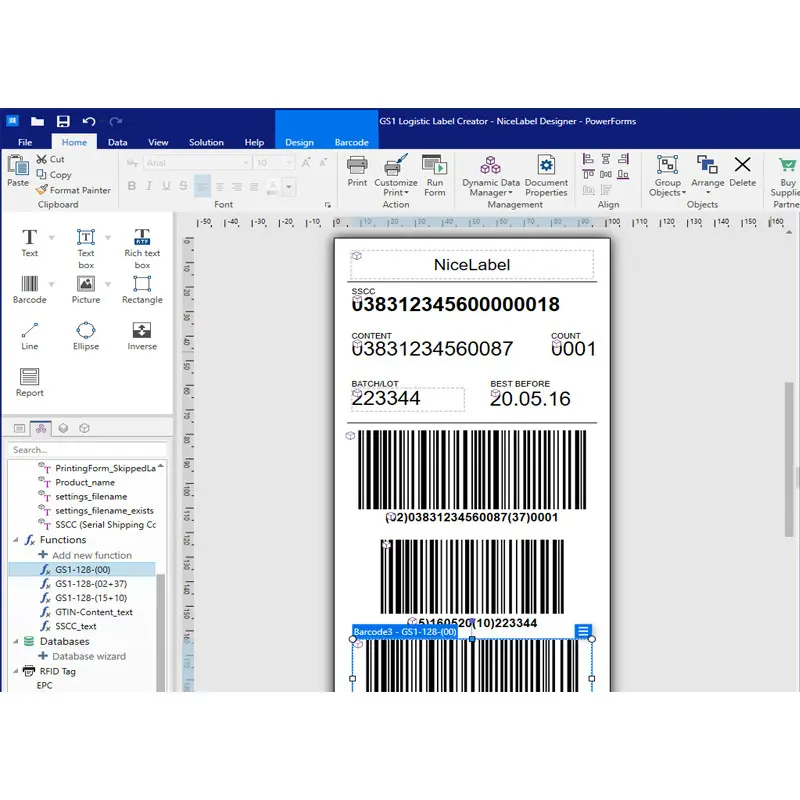Click Add new function
The height and width of the screenshot is (800, 800).
pos(91,555)
